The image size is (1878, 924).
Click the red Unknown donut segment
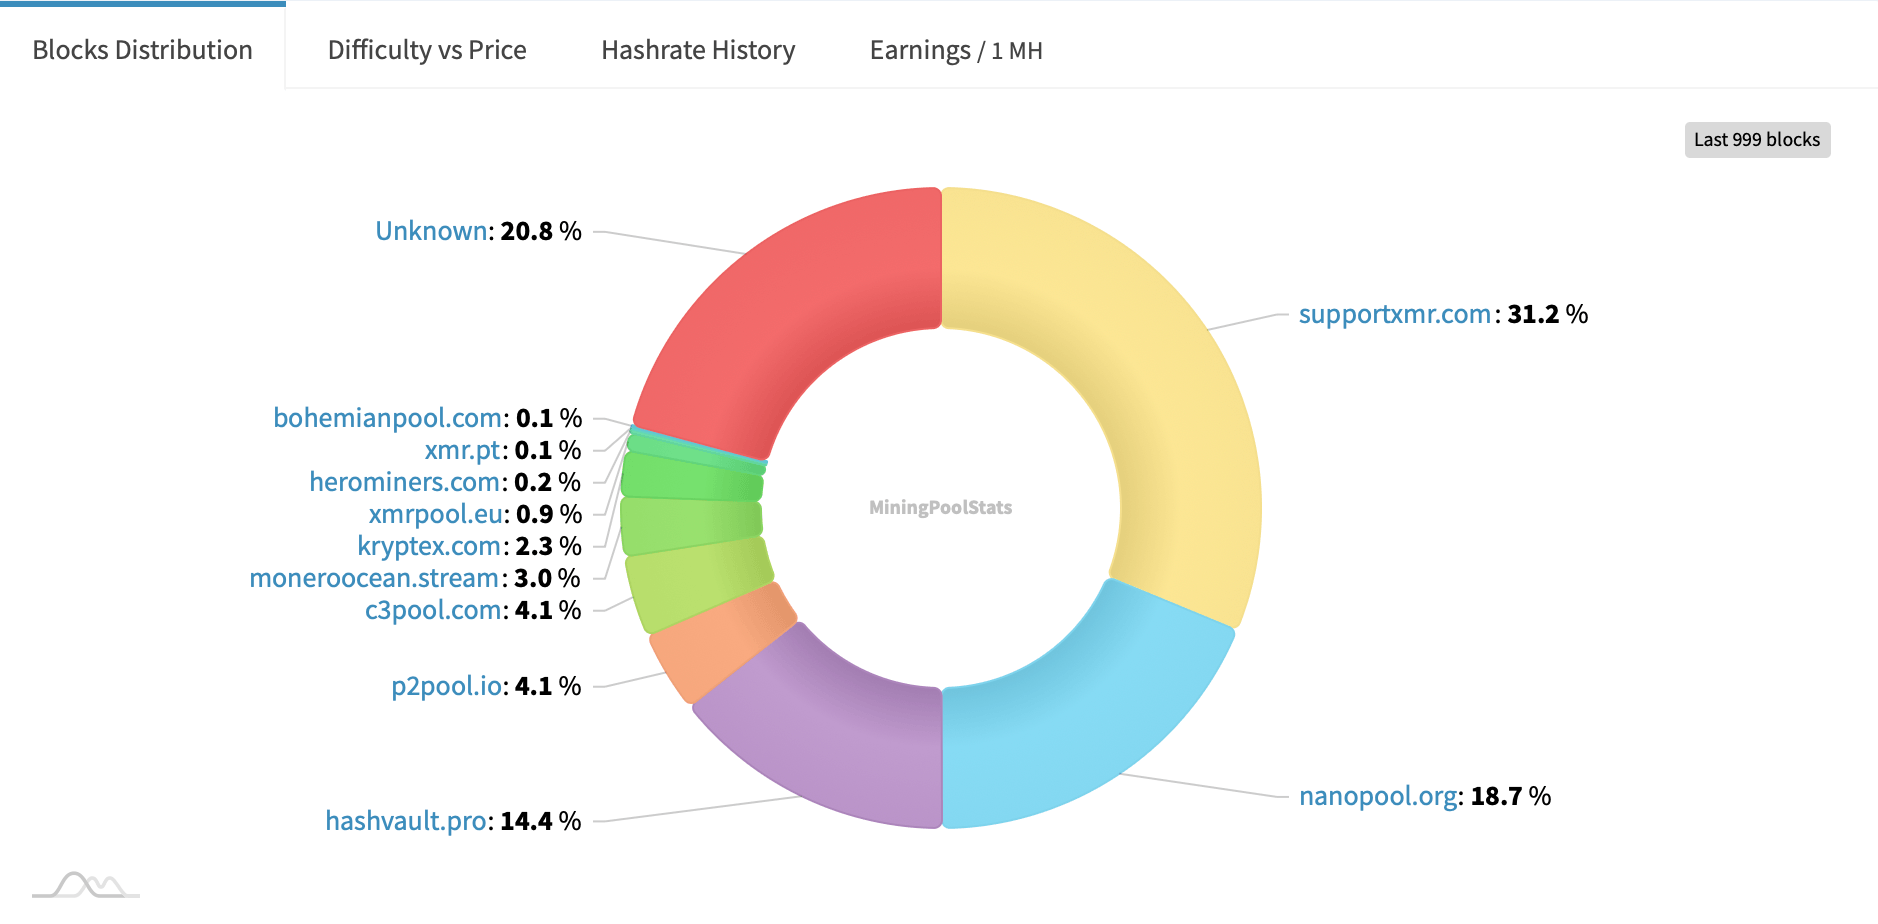click(790, 280)
